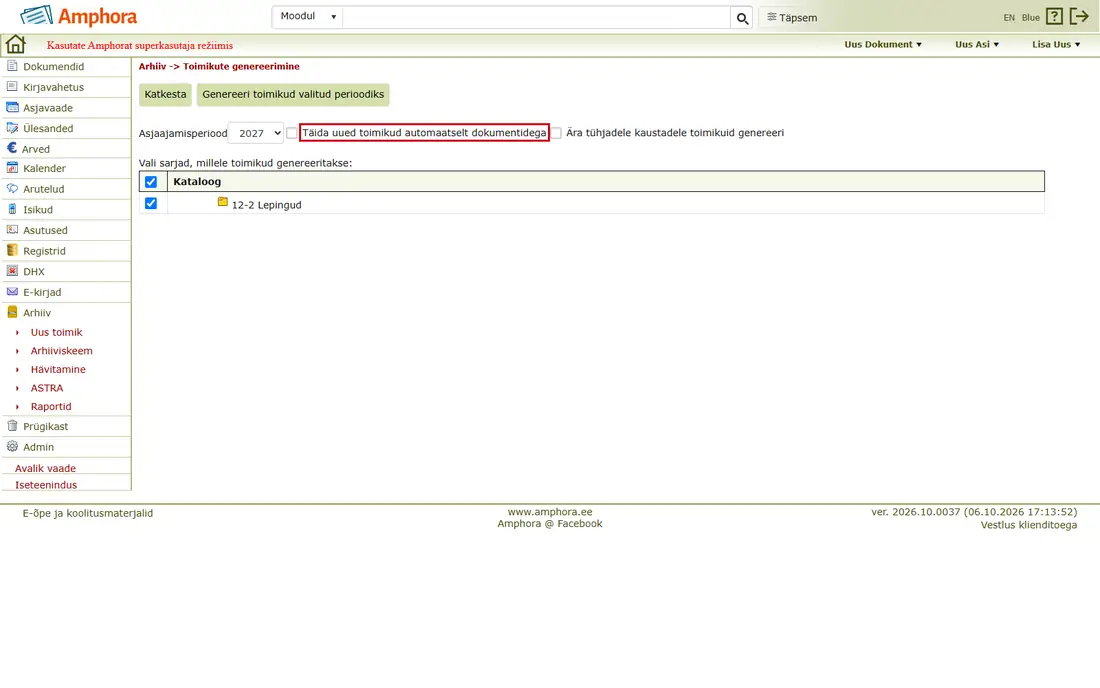Screen dimensions: 1100x688
Task: Click the Kalender sidebar icon
Action: click(12, 168)
